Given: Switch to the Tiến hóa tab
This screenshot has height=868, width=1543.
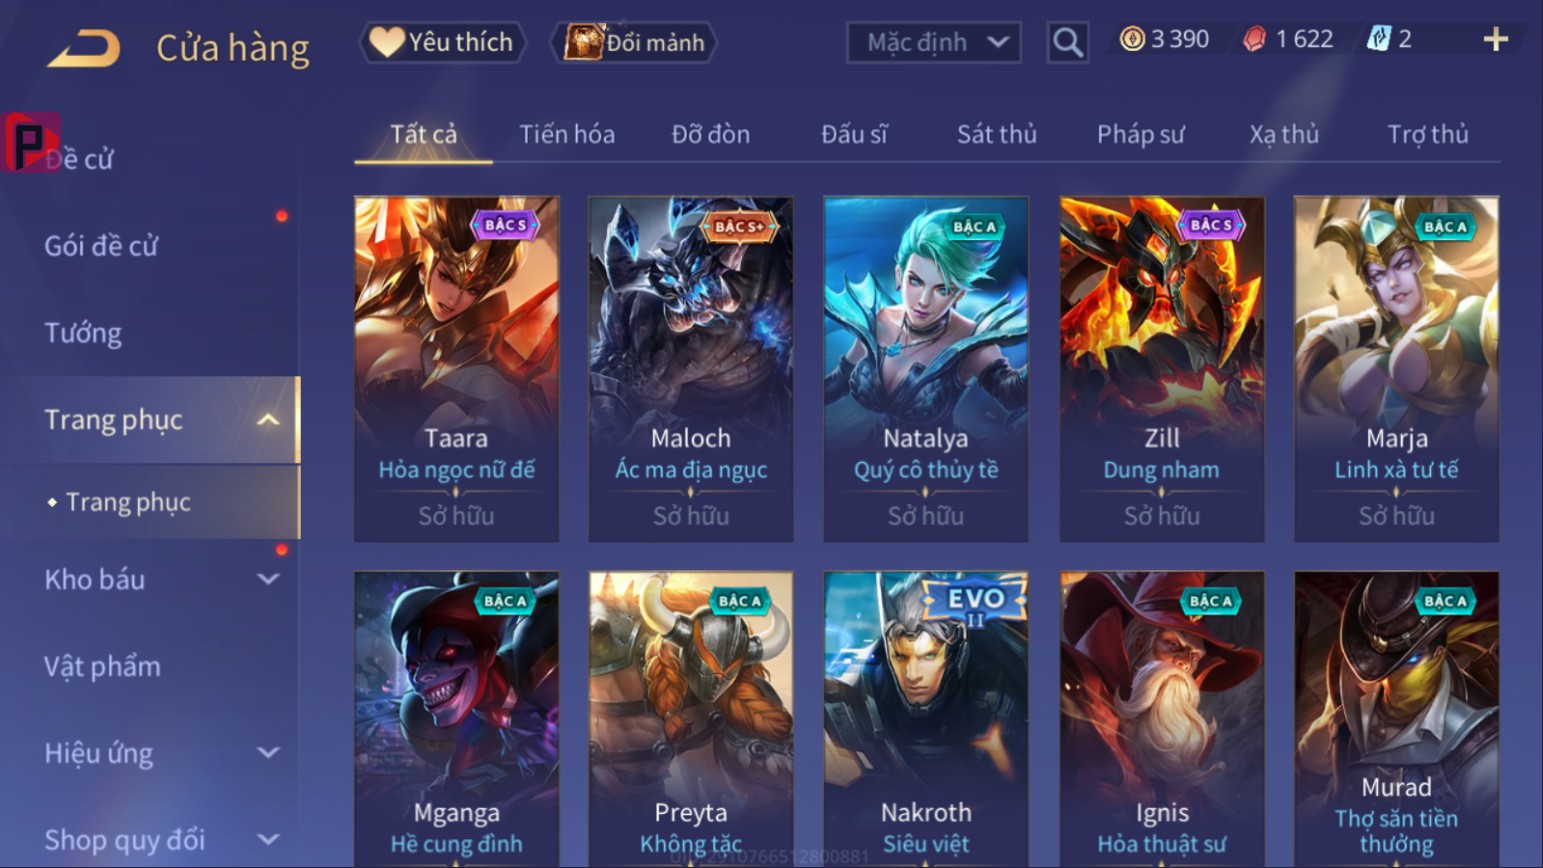Looking at the screenshot, I should (567, 134).
